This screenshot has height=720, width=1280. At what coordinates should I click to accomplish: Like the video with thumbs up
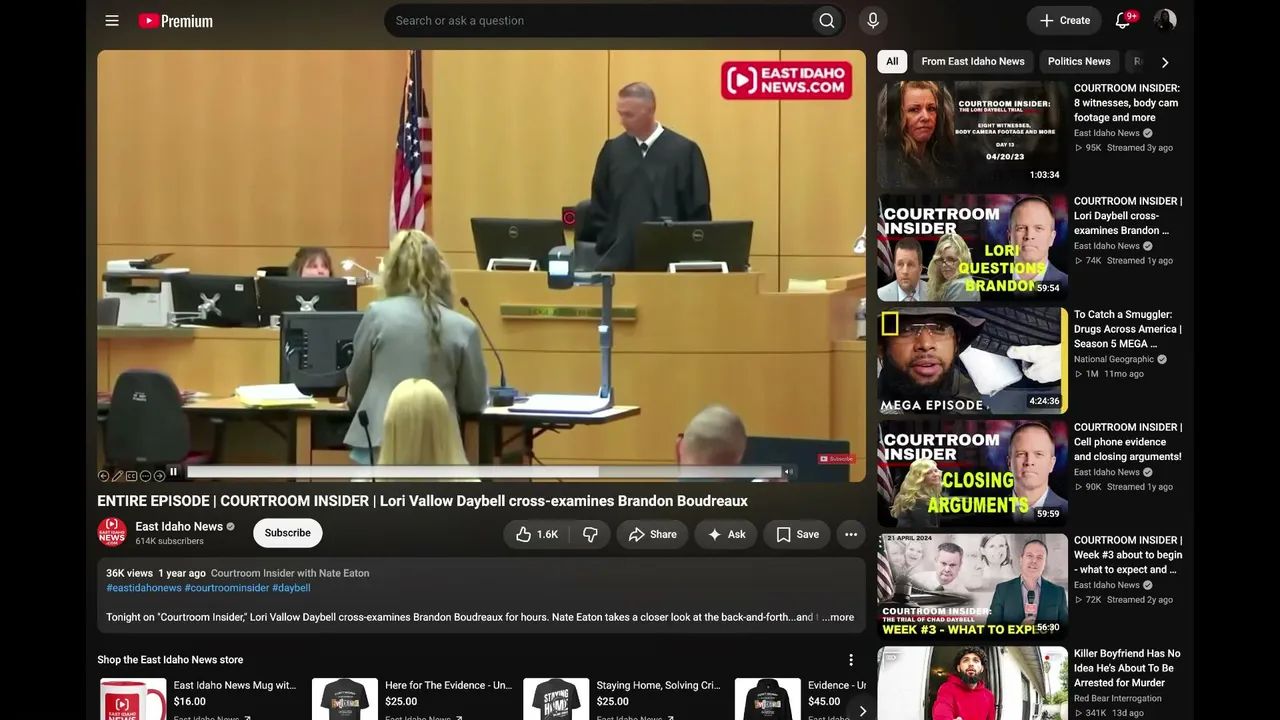537,534
